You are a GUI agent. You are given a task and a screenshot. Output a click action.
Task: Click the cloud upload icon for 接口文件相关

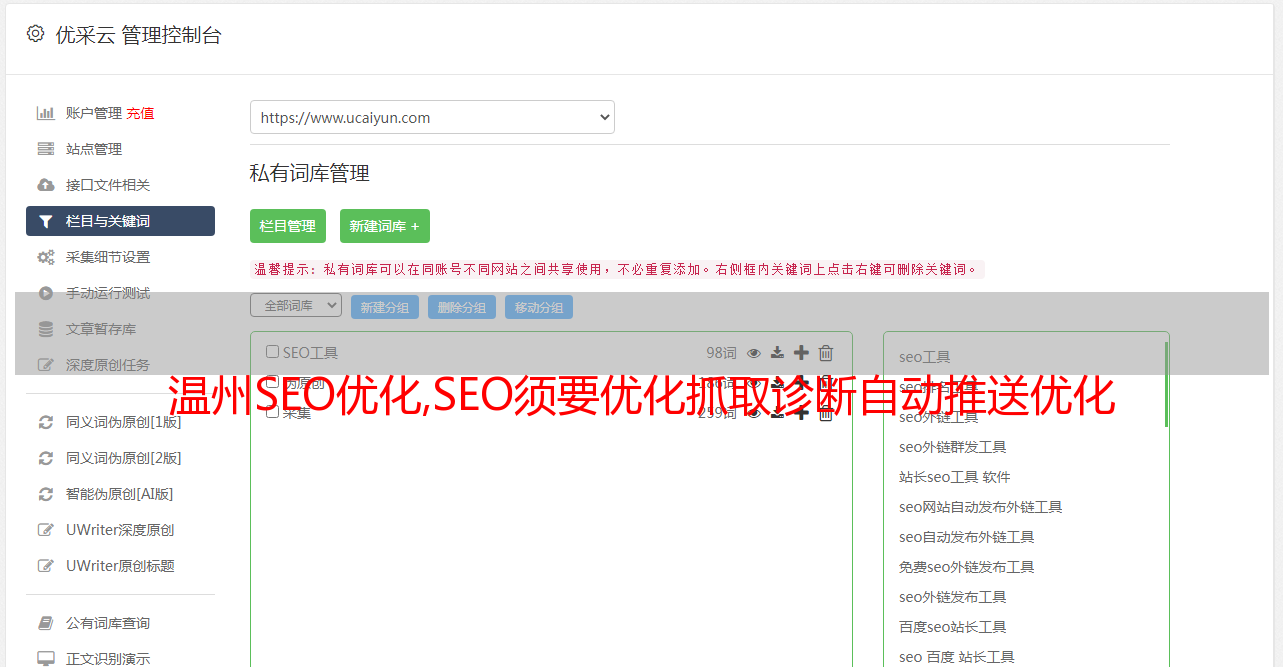point(45,185)
